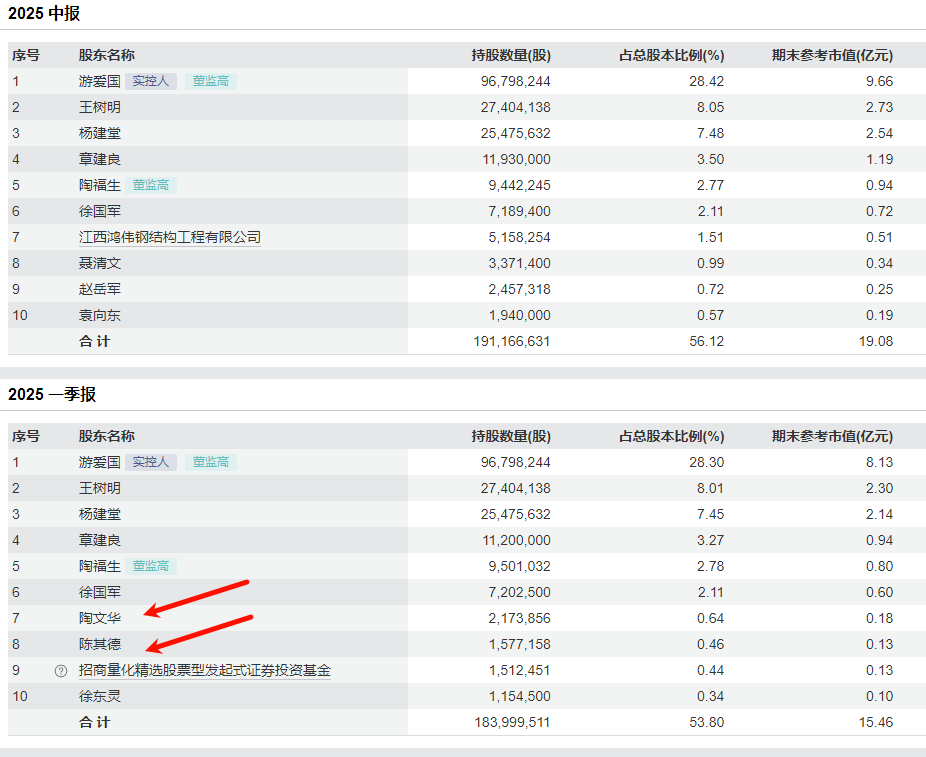The height and width of the screenshot is (757, 926).
Task: Select shareholder name 聂清文
Action: (x=100, y=263)
